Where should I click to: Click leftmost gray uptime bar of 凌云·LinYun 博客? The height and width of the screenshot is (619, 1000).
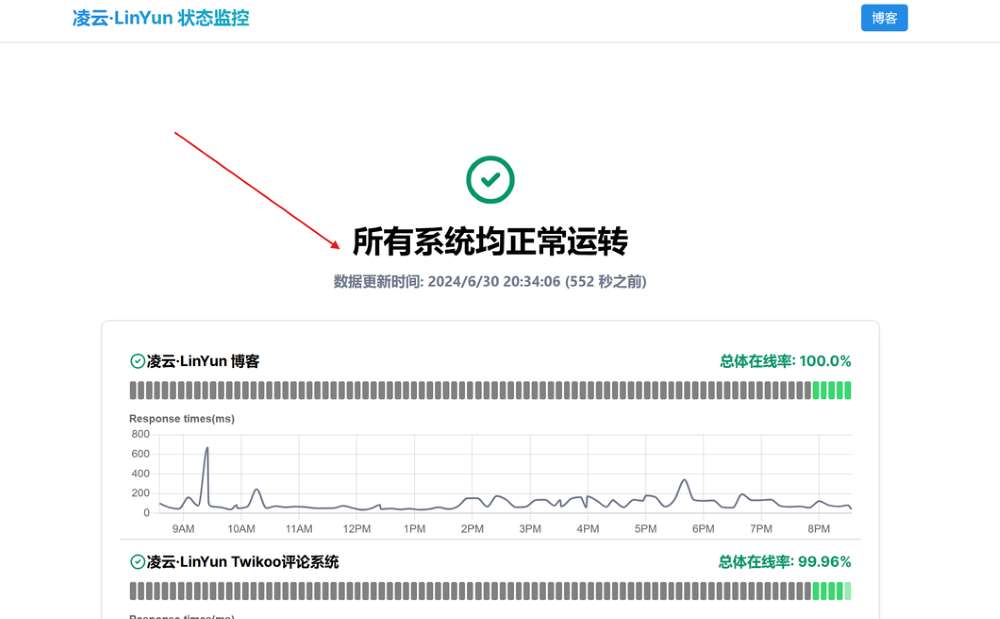click(x=133, y=390)
